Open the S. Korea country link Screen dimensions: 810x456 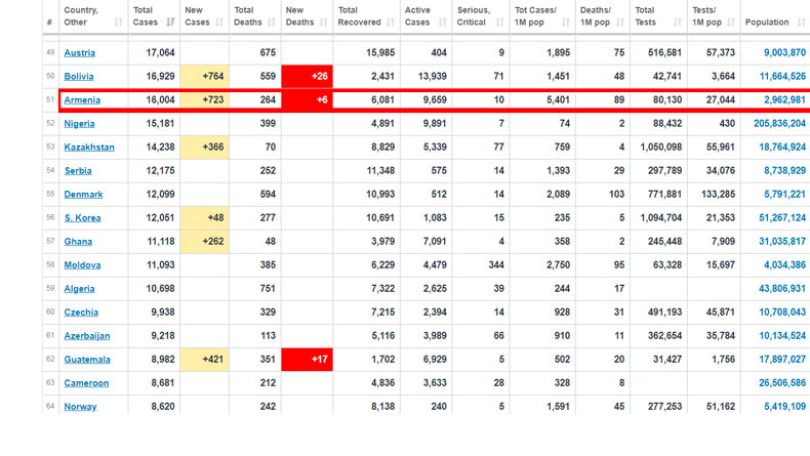[x=83, y=218]
